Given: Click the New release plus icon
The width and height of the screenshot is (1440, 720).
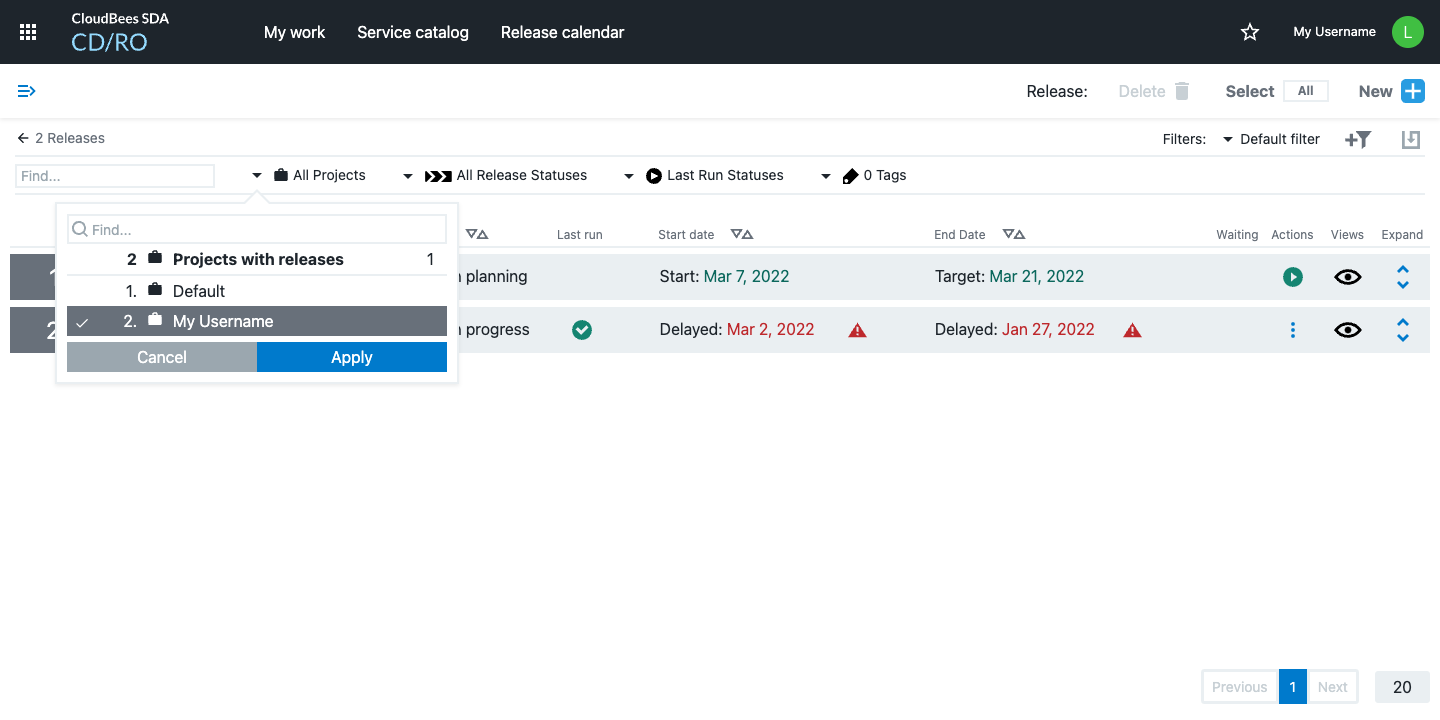Looking at the screenshot, I should tap(1412, 91).
